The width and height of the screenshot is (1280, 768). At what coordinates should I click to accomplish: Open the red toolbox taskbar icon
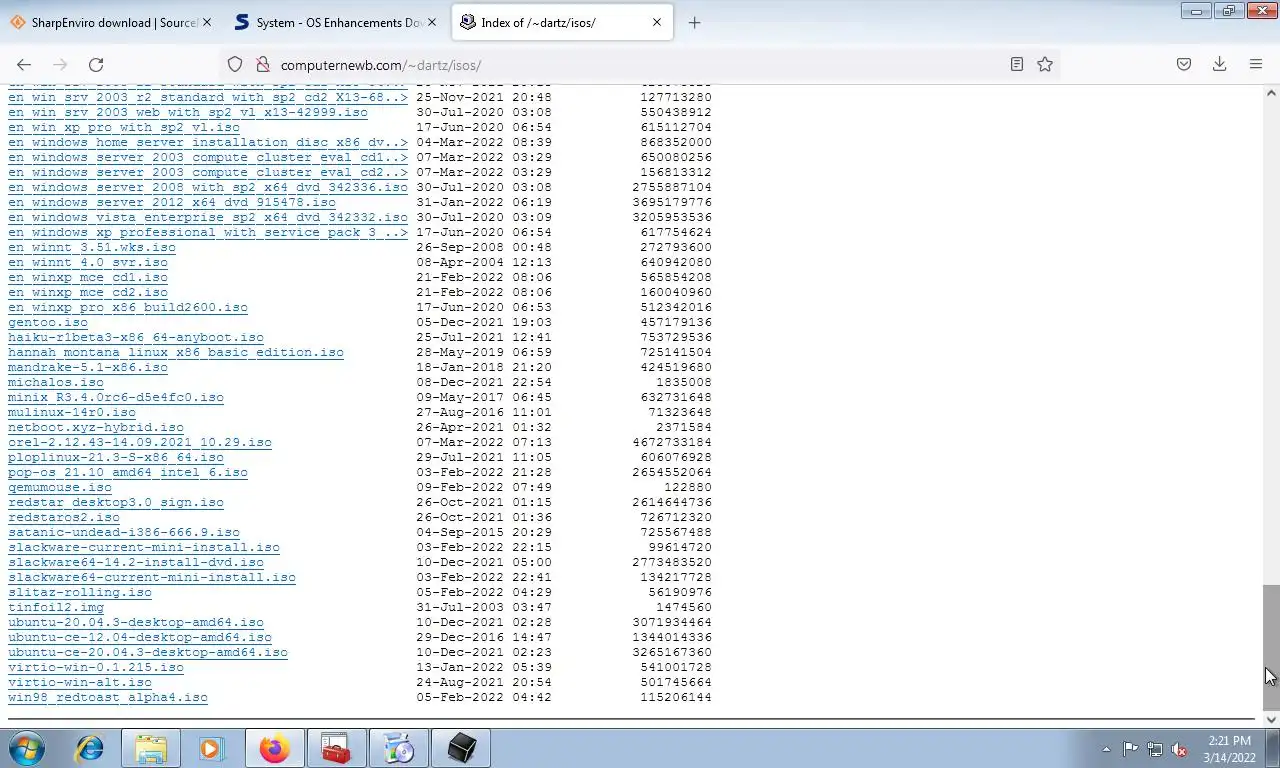(x=336, y=748)
